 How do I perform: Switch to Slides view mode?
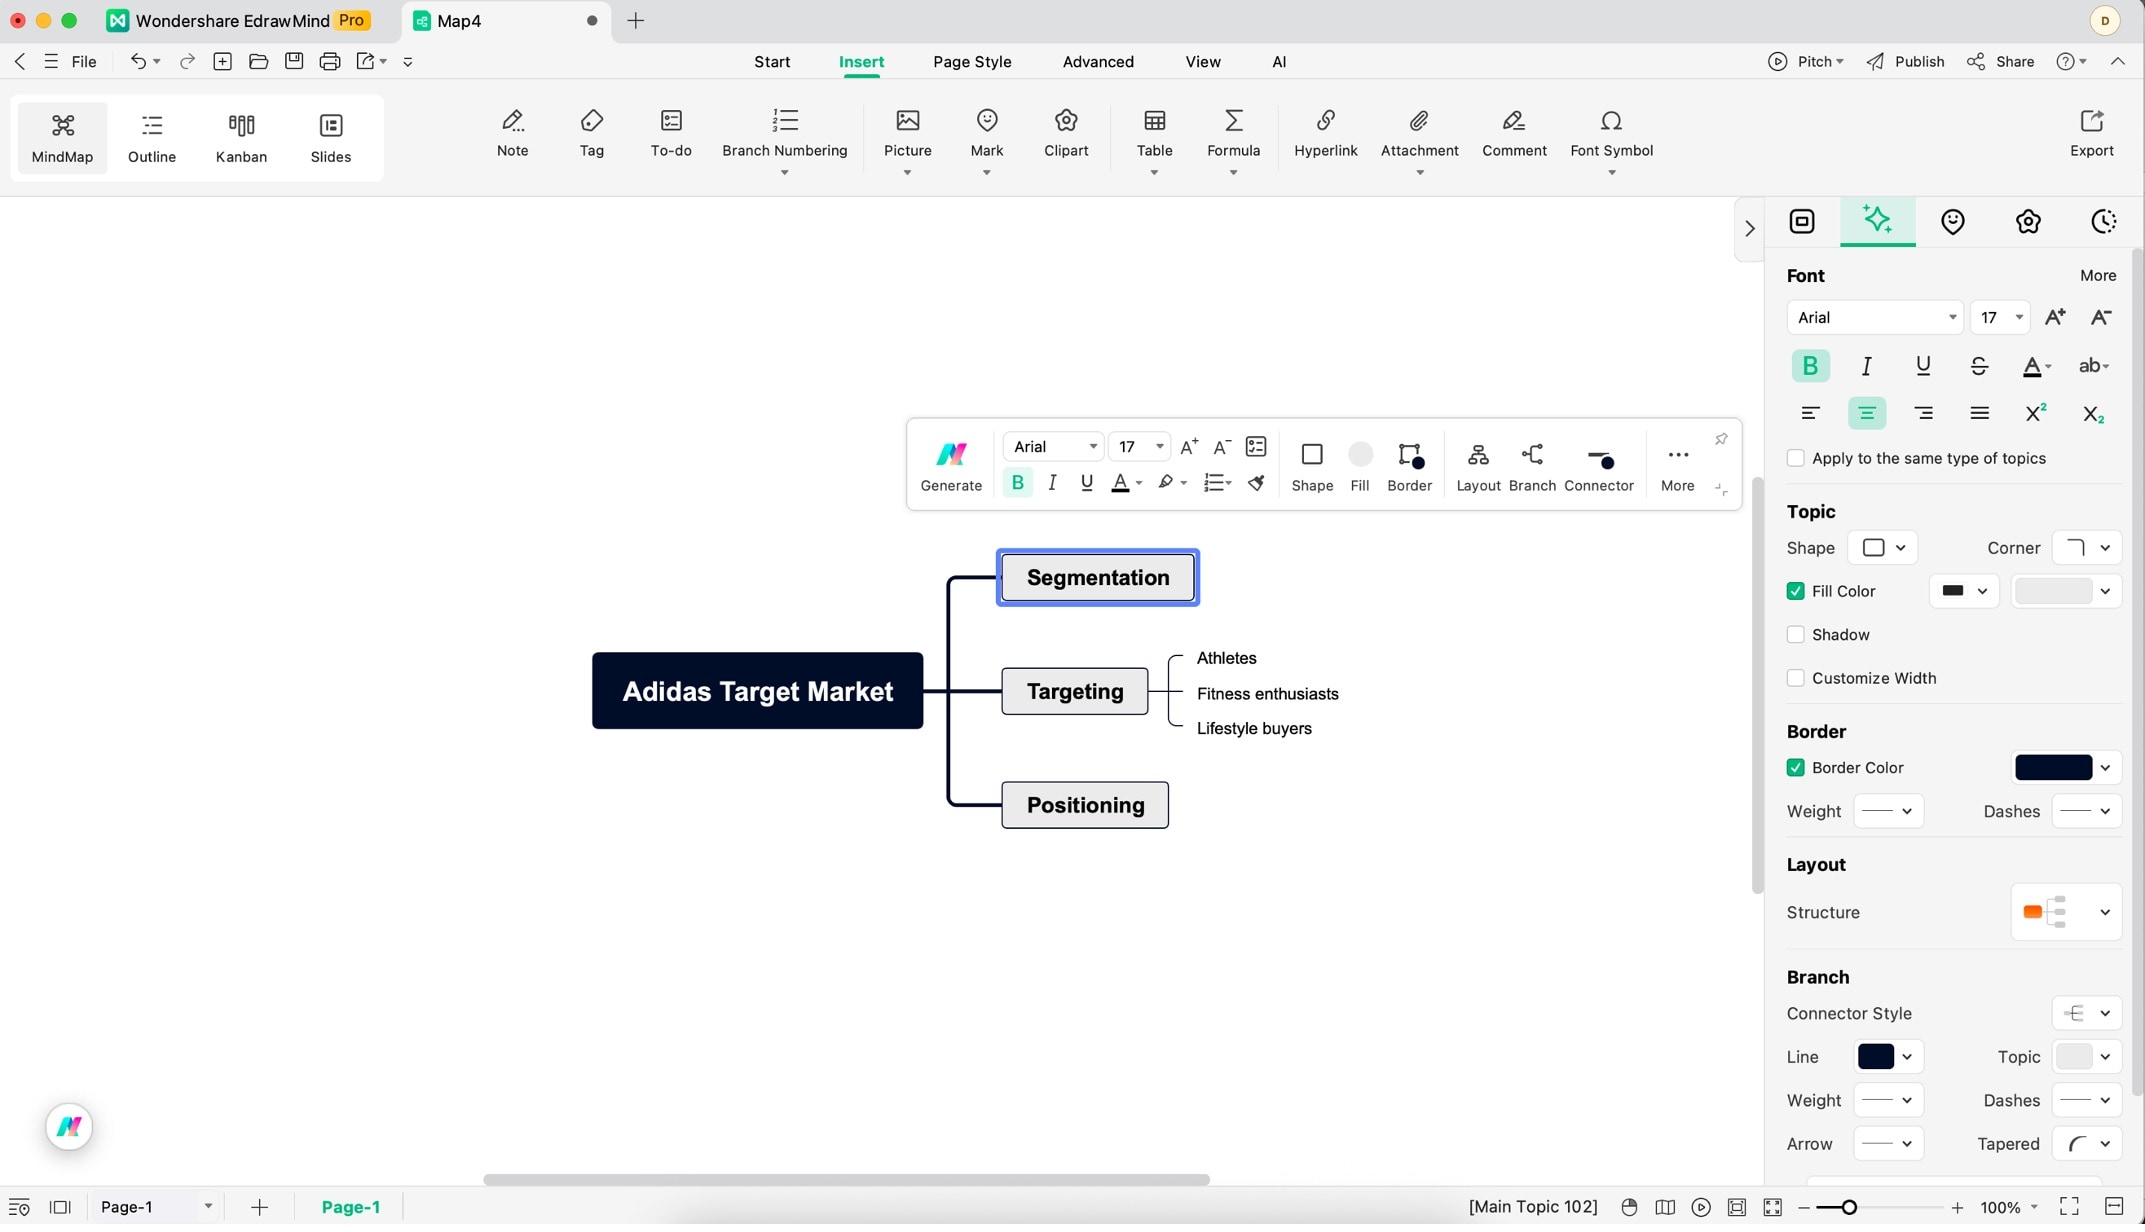click(330, 138)
